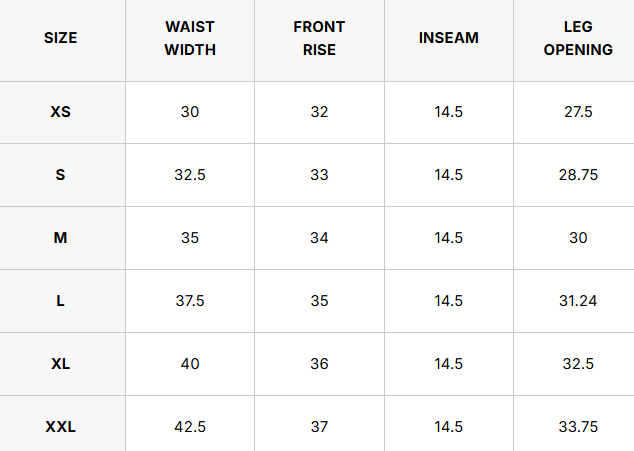Screen dimensions: 634x451
Task: Click the LEG OPENING header
Action: pyautogui.click(x=578, y=39)
